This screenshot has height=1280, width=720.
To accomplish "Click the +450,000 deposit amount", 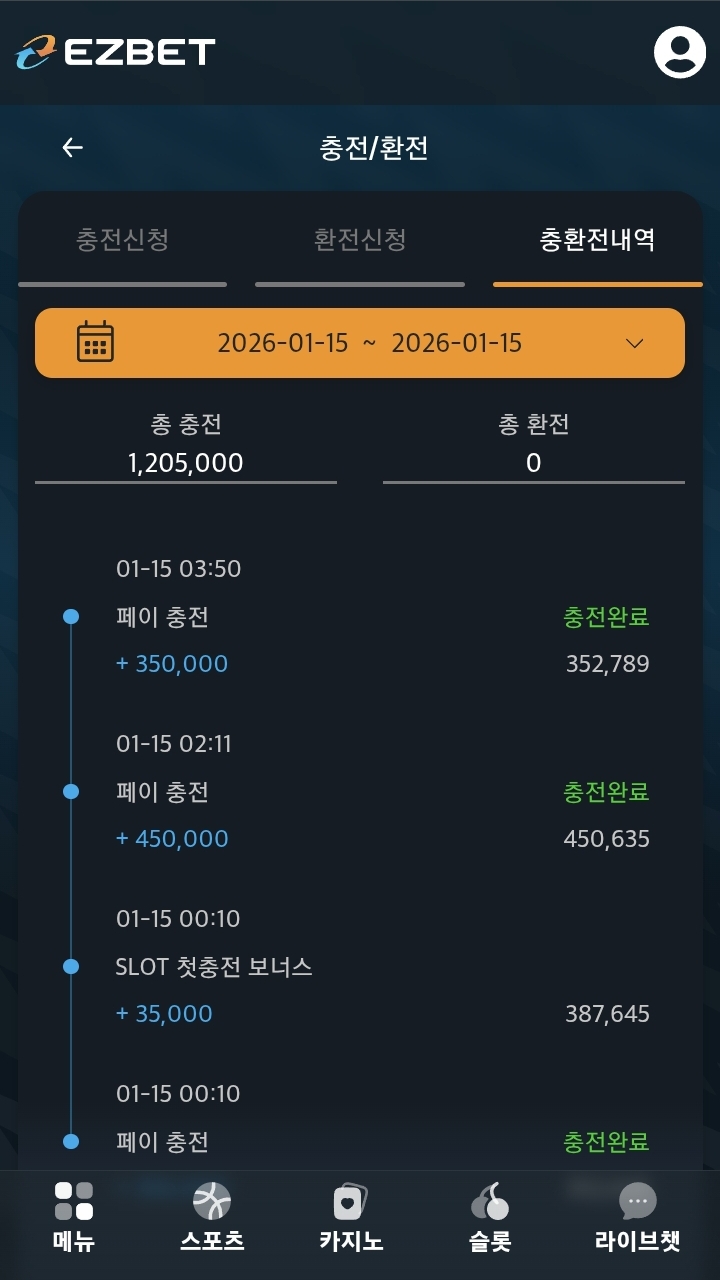I will 172,838.
